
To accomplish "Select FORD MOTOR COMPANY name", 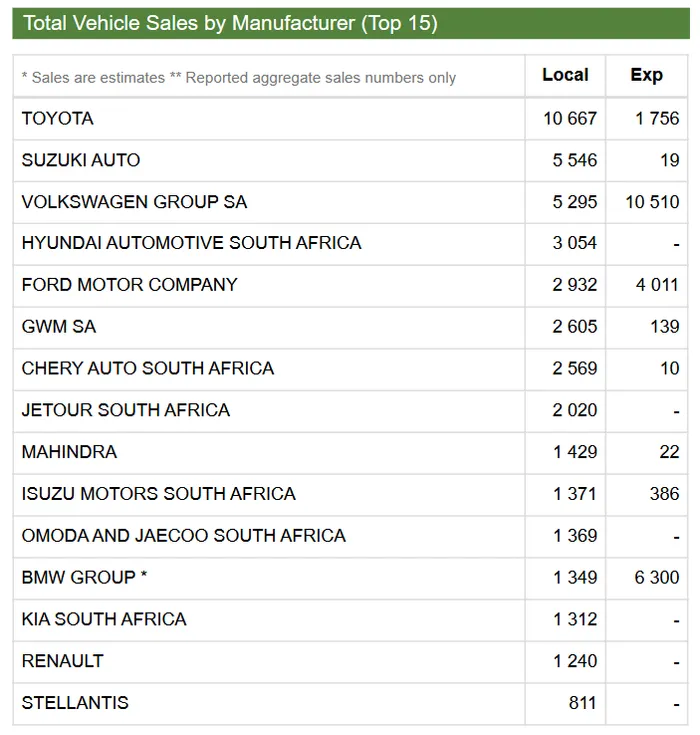I will pos(129,285).
